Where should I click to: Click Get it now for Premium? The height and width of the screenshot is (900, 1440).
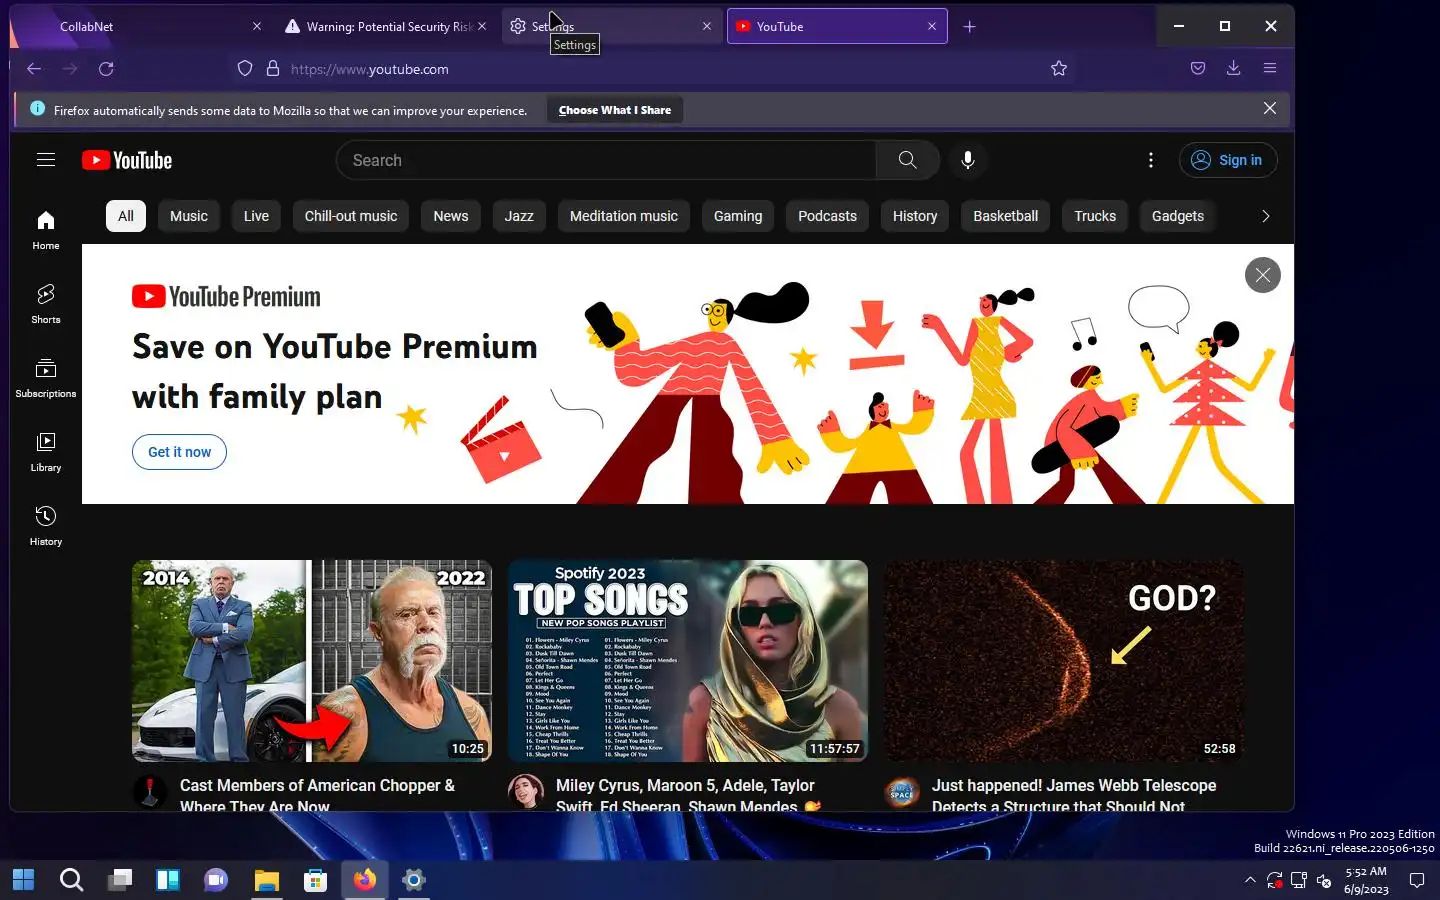click(179, 452)
